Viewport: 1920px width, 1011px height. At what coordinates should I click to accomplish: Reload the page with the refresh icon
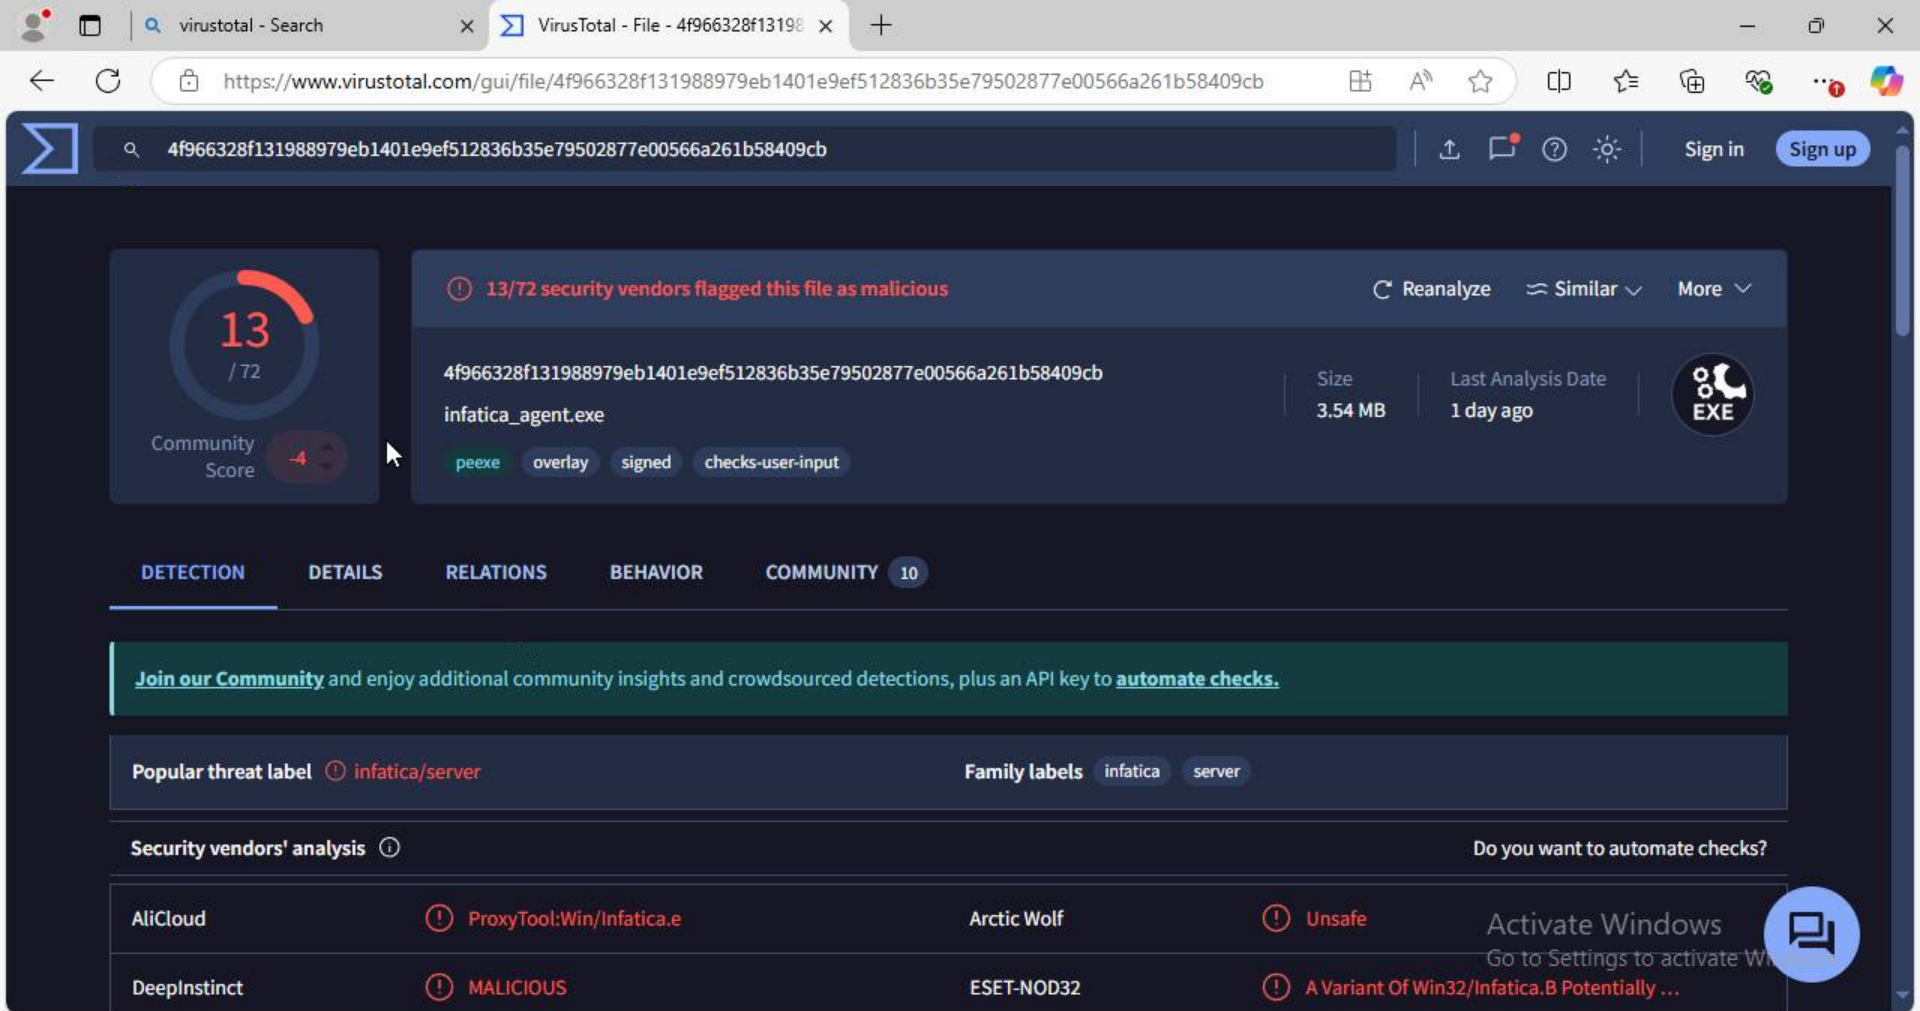[108, 81]
